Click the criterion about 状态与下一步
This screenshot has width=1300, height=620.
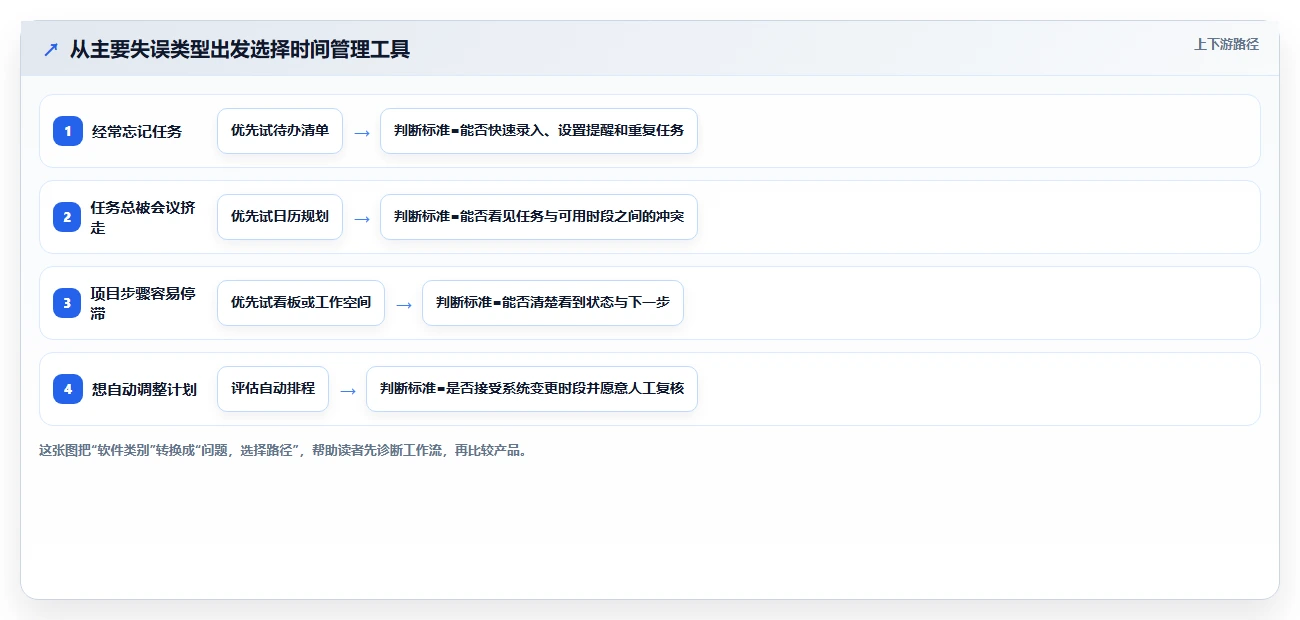click(553, 303)
